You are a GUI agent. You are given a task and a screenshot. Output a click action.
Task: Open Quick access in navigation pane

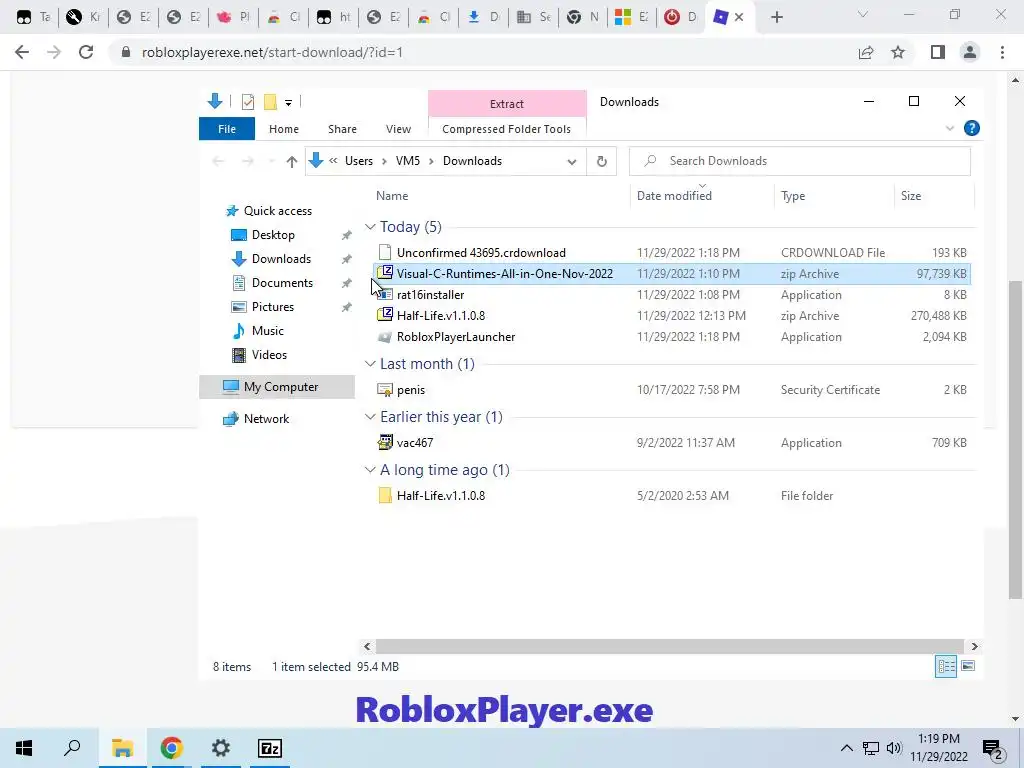(278, 211)
